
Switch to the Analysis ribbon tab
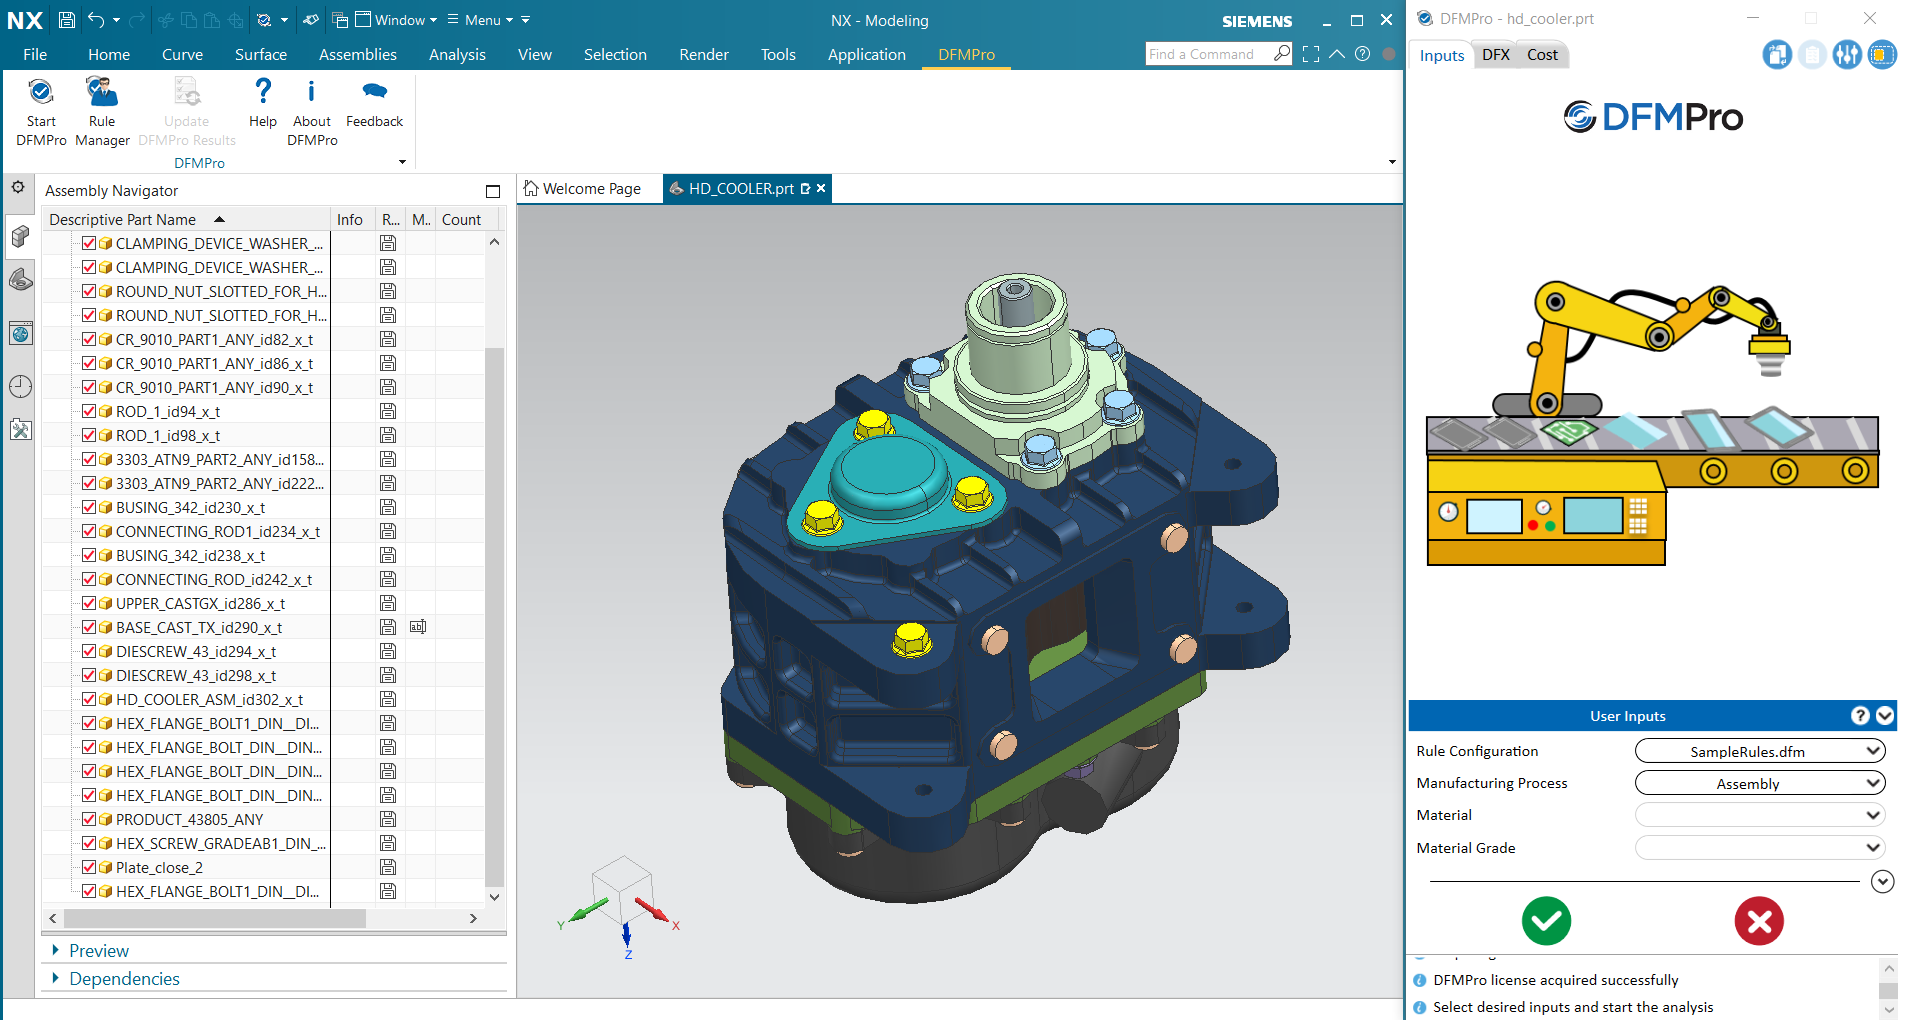pos(457,54)
